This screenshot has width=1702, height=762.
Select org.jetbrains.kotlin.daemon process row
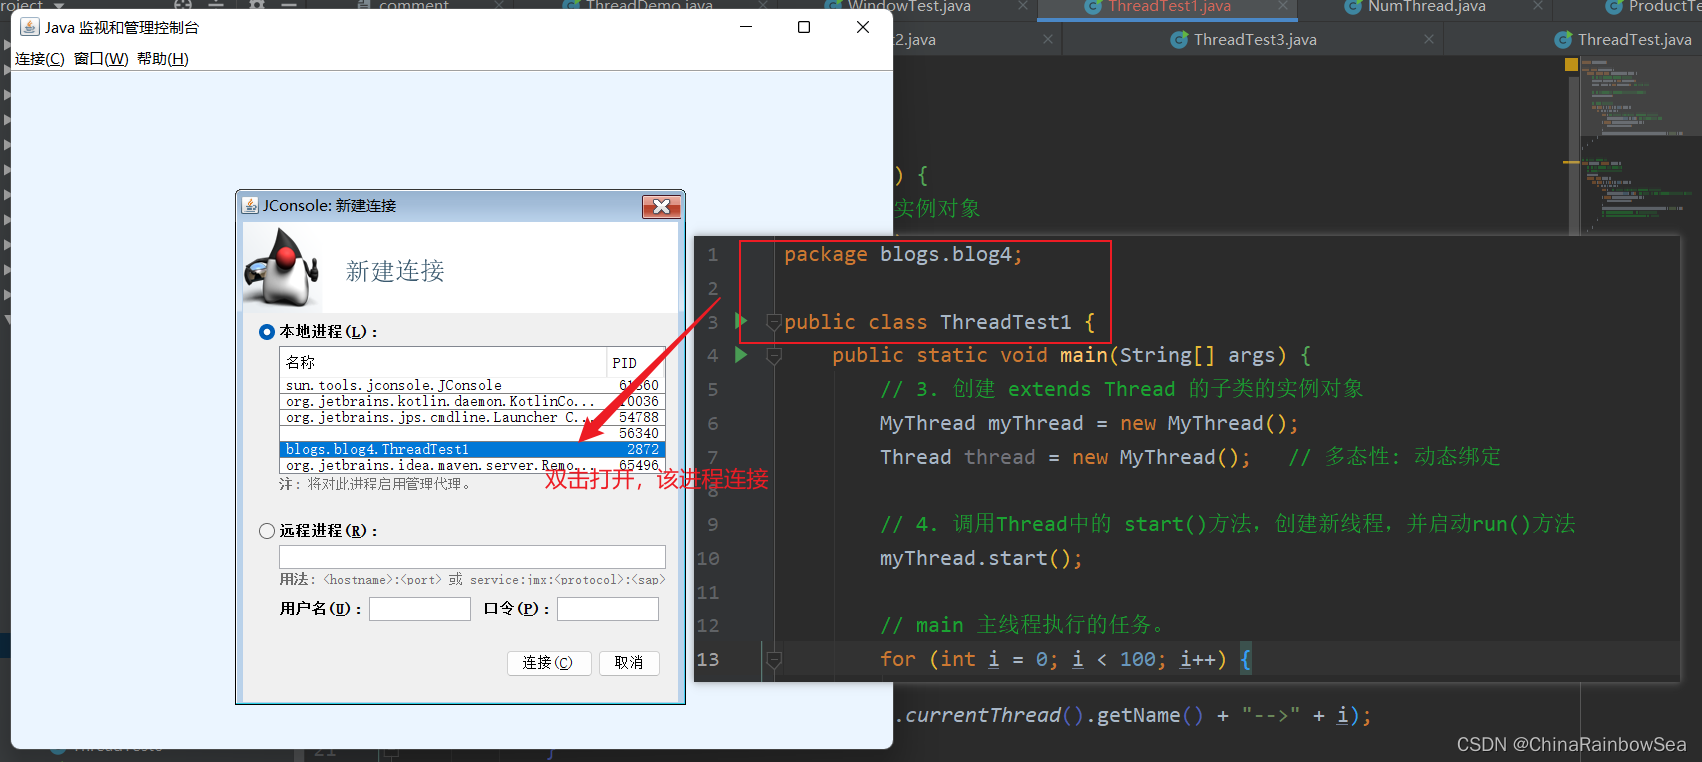pos(472,401)
